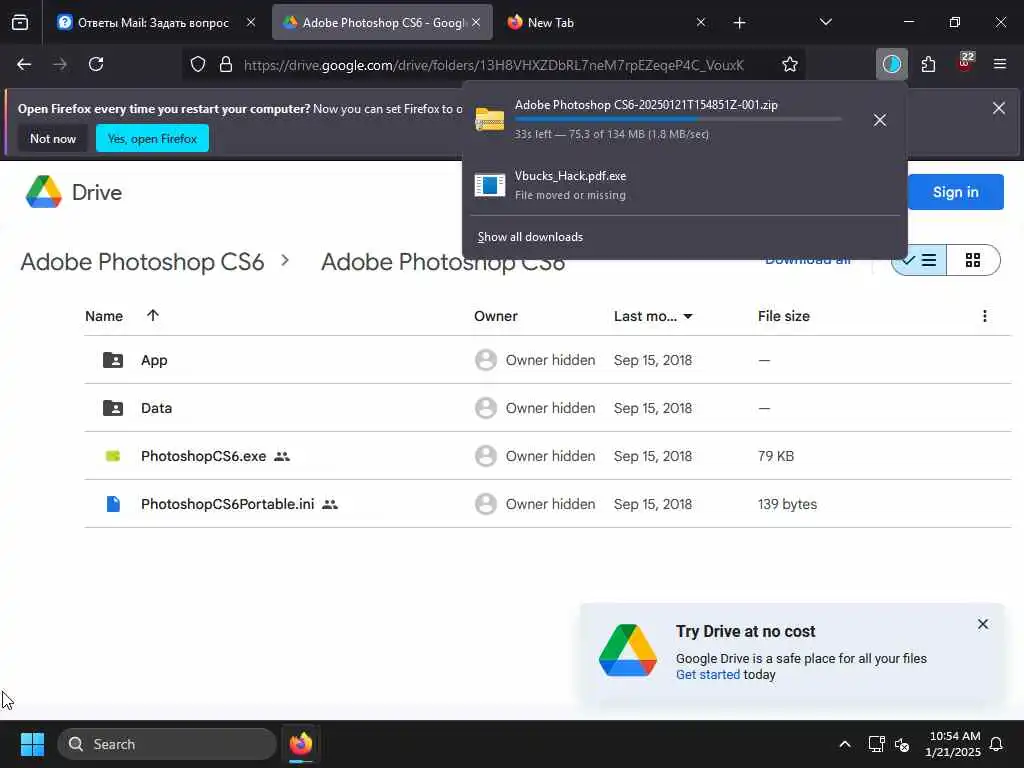This screenshot has height=768, width=1024.
Task: Open the PhotoshopCS6.exe file name
Action: [x=204, y=456]
